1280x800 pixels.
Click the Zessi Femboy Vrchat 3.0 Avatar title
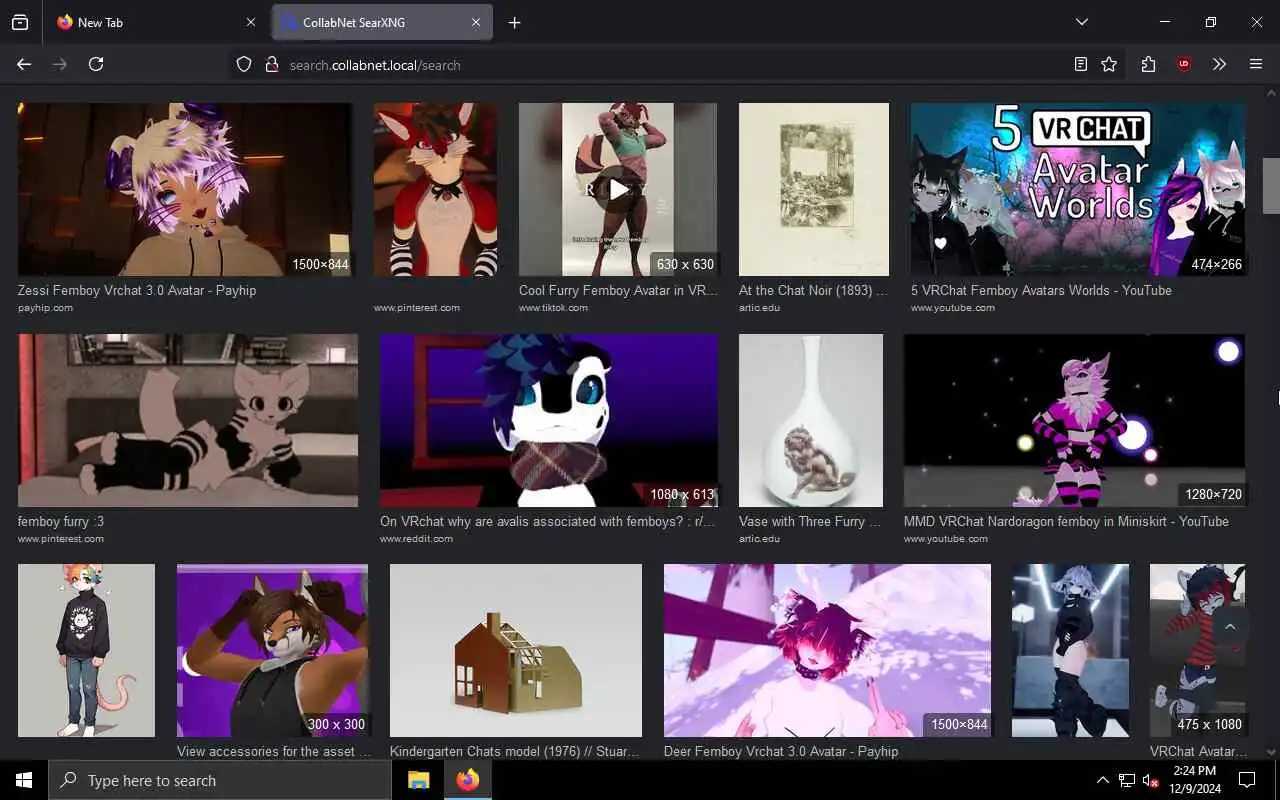click(x=137, y=290)
